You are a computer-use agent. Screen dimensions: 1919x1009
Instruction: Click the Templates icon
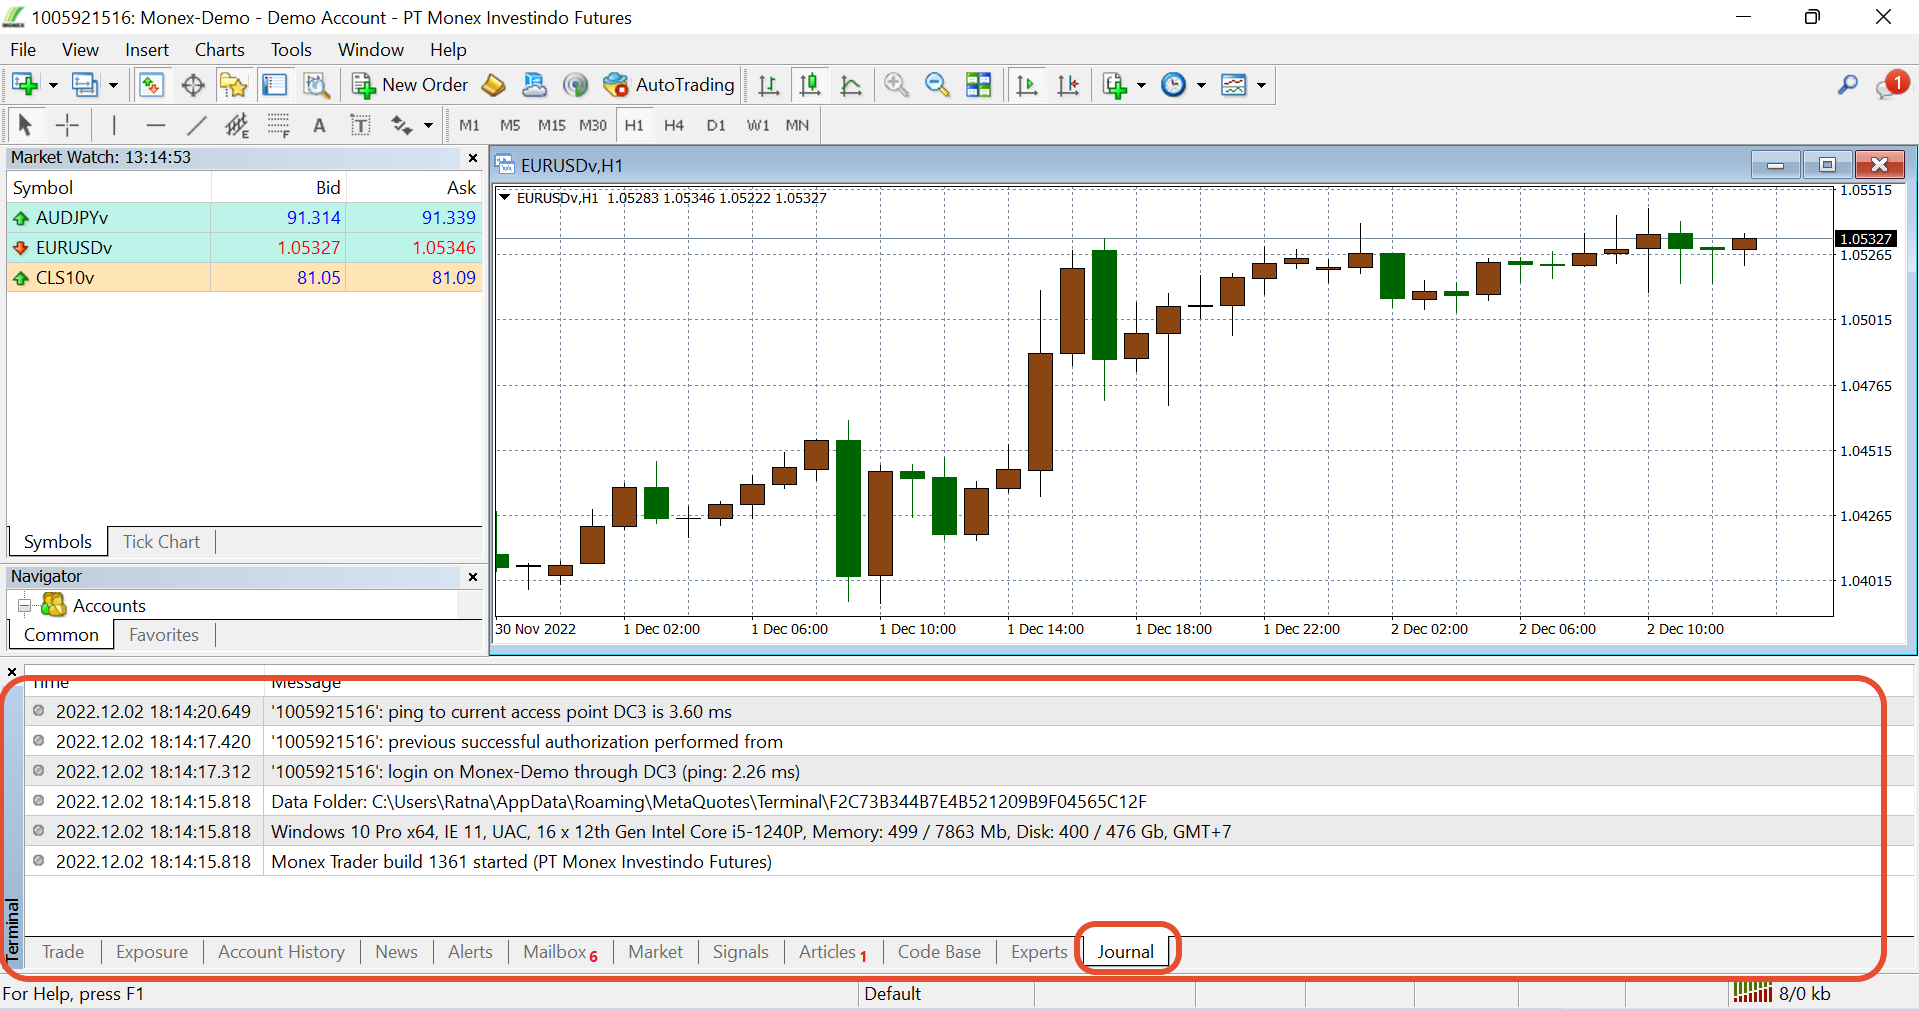point(1234,85)
